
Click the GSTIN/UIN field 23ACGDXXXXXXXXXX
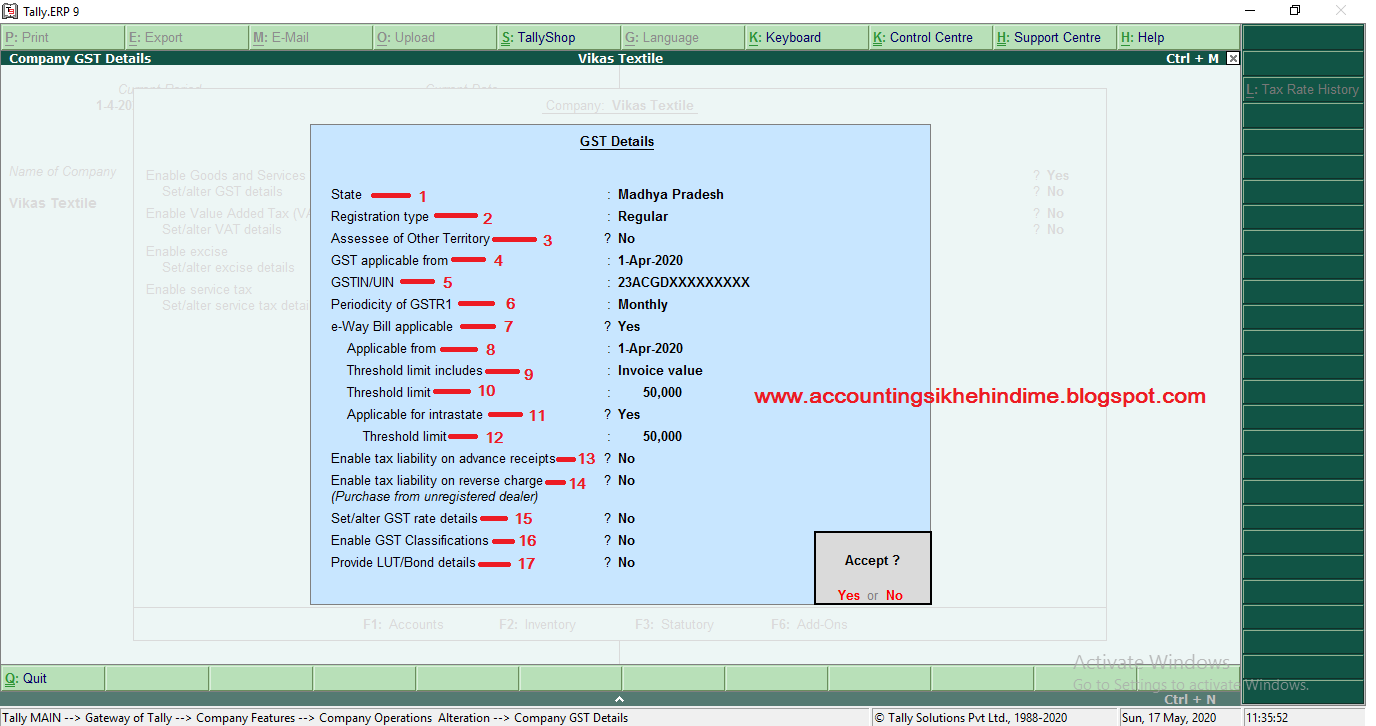(x=684, y=282)
